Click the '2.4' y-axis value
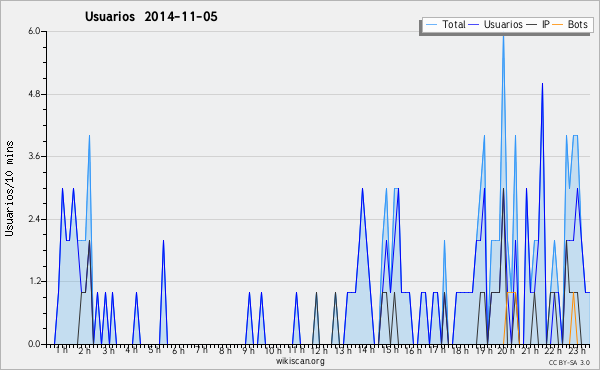This screenshot has height=370, width=600. tap(34, 219)
